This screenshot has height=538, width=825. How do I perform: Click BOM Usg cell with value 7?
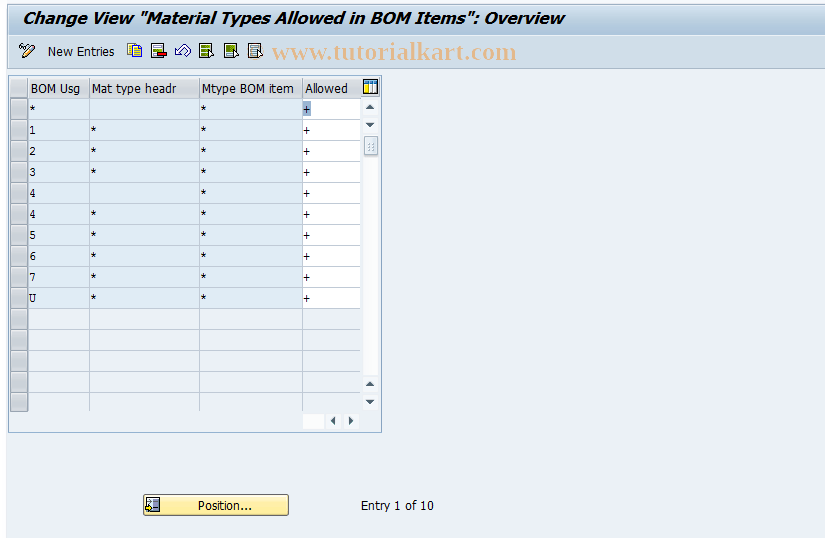(59, 277)
